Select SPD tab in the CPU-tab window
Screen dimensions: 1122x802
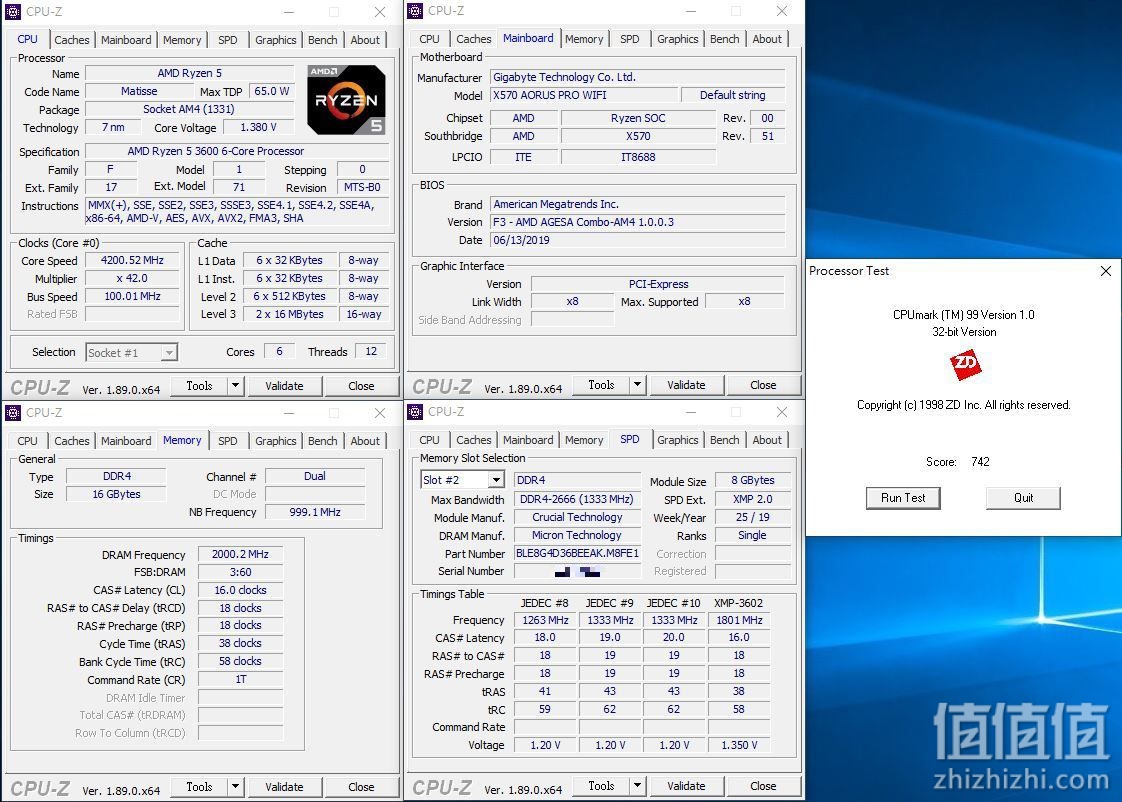(x=228, y=40)
